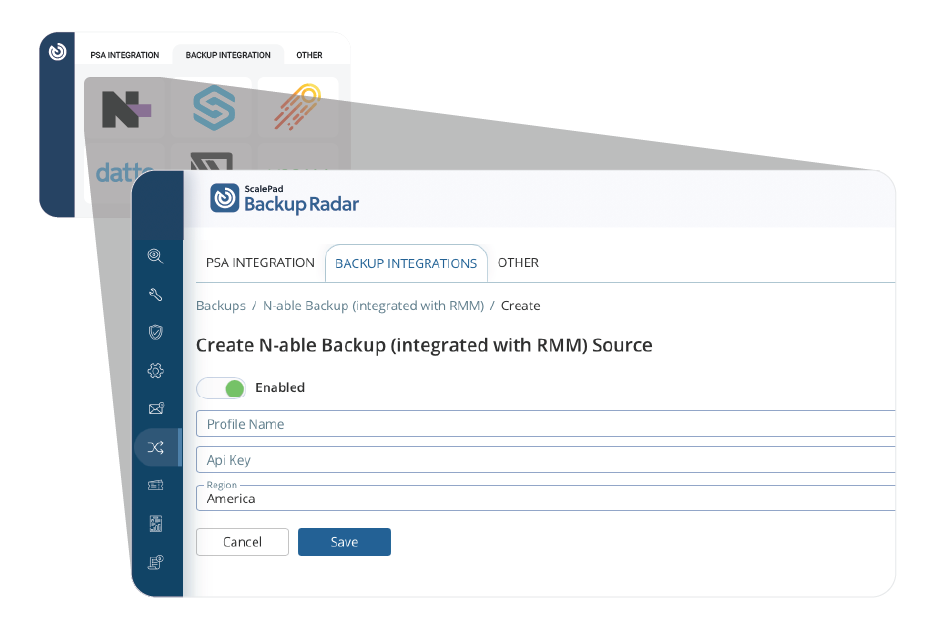Toggle the Enabled switch

point(221,388)
